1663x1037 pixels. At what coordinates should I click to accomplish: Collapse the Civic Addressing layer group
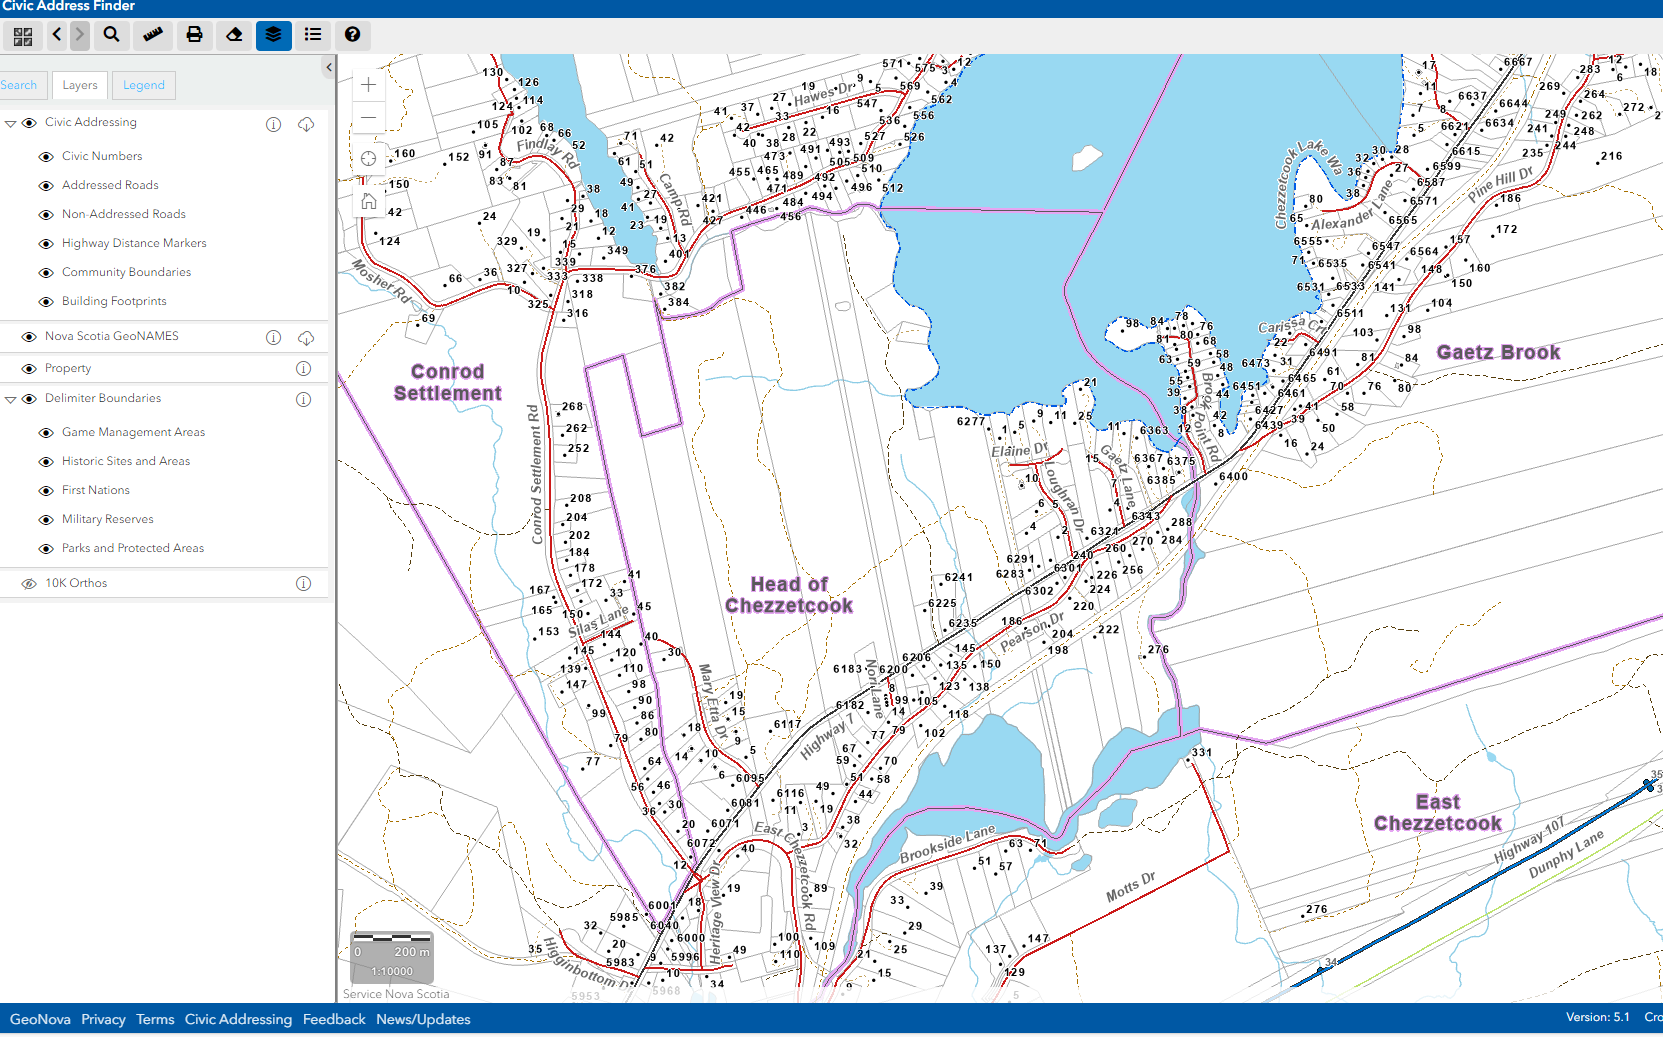11,124
